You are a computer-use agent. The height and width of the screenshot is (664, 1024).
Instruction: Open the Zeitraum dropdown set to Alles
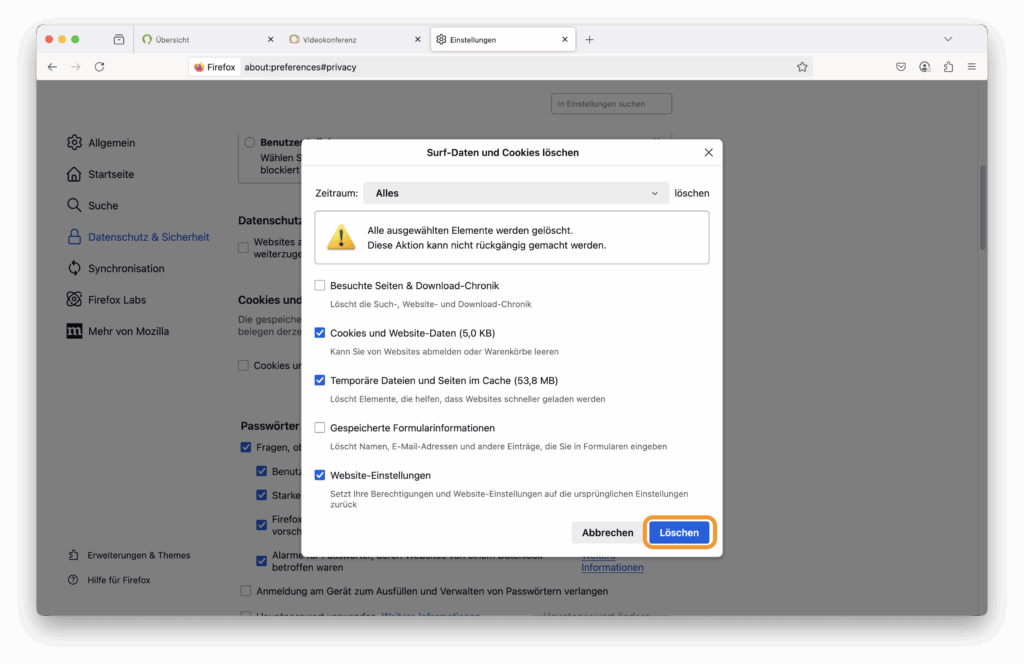pyautogui.click(x=516, y=193)
